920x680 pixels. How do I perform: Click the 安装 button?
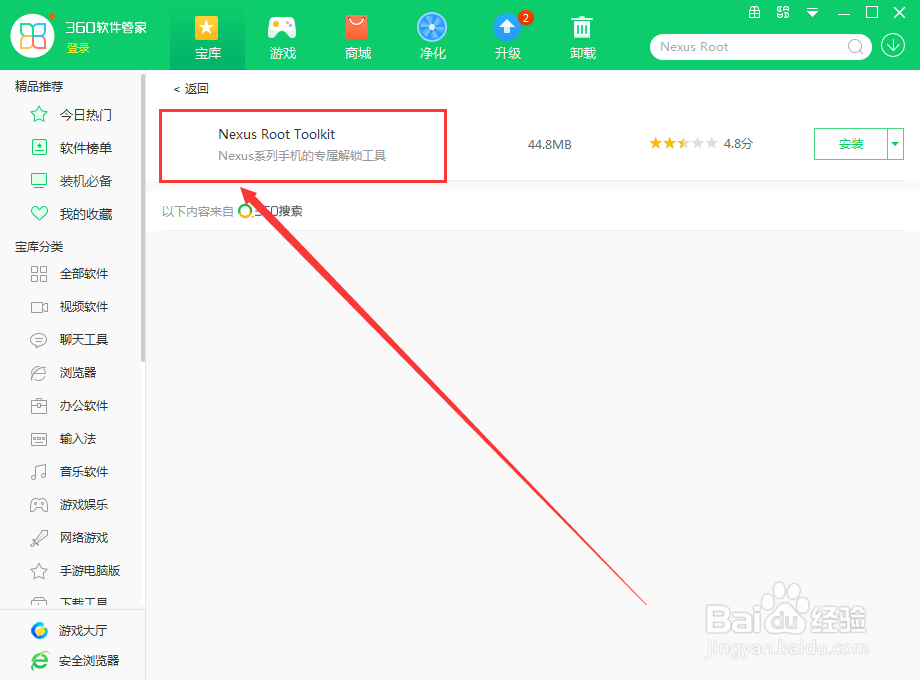(851, 144)
